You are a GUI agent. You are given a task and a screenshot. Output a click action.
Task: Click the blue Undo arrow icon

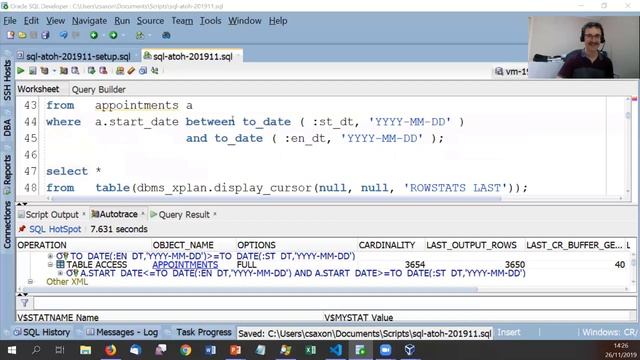tap(63, 36)
